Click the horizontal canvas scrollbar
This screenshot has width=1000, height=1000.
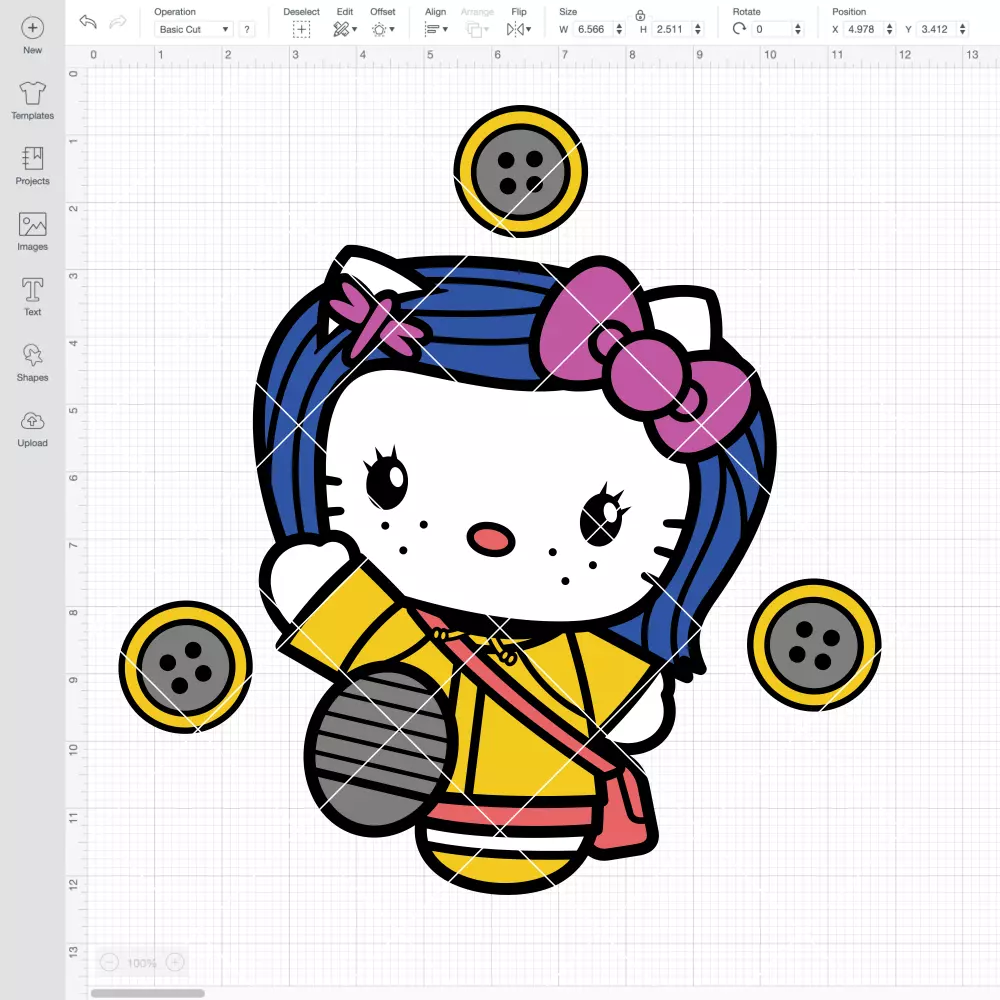pyautogui.click(x=147, y=993)
